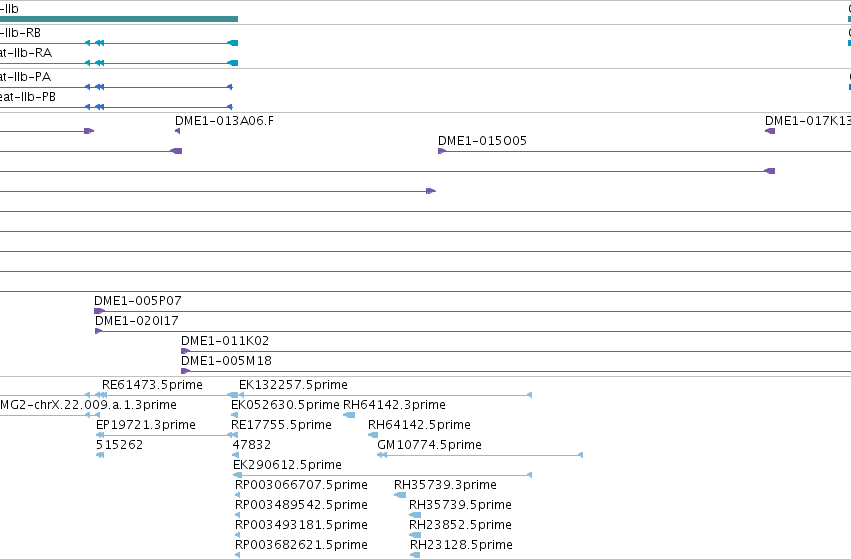The width and height of the screenshot is (851, 560).
Task: Select the EK290612.5prime EST label
Action: coord(287,466)
